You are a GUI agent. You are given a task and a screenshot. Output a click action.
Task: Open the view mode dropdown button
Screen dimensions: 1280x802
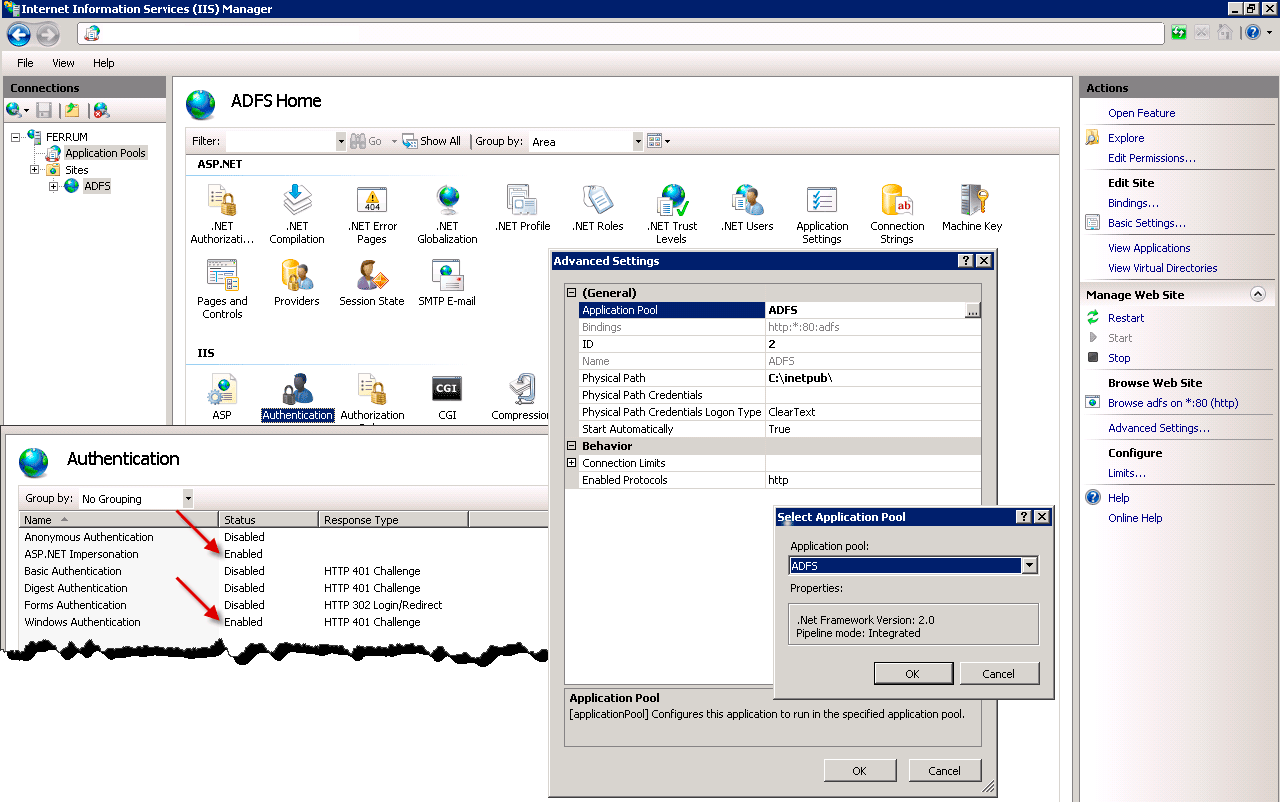pos(658,142)
